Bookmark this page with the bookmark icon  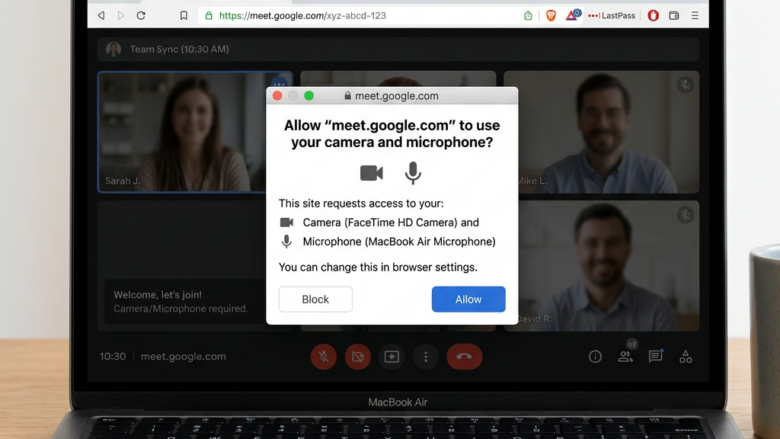pos(184,15)
